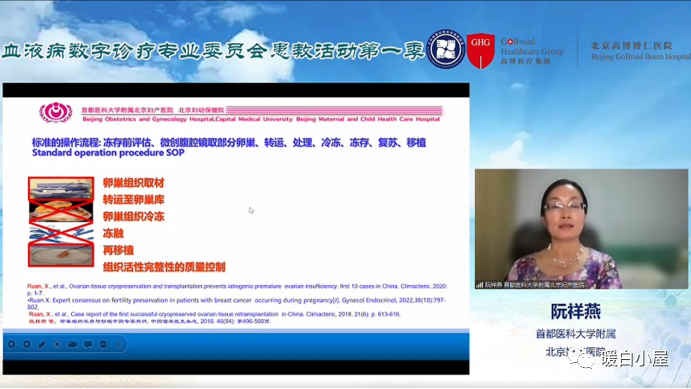The width and height of the screenshot is (691, 389).
Task: Click the focus-frame icon in slideshow toolbar
Action: (57, 344)
